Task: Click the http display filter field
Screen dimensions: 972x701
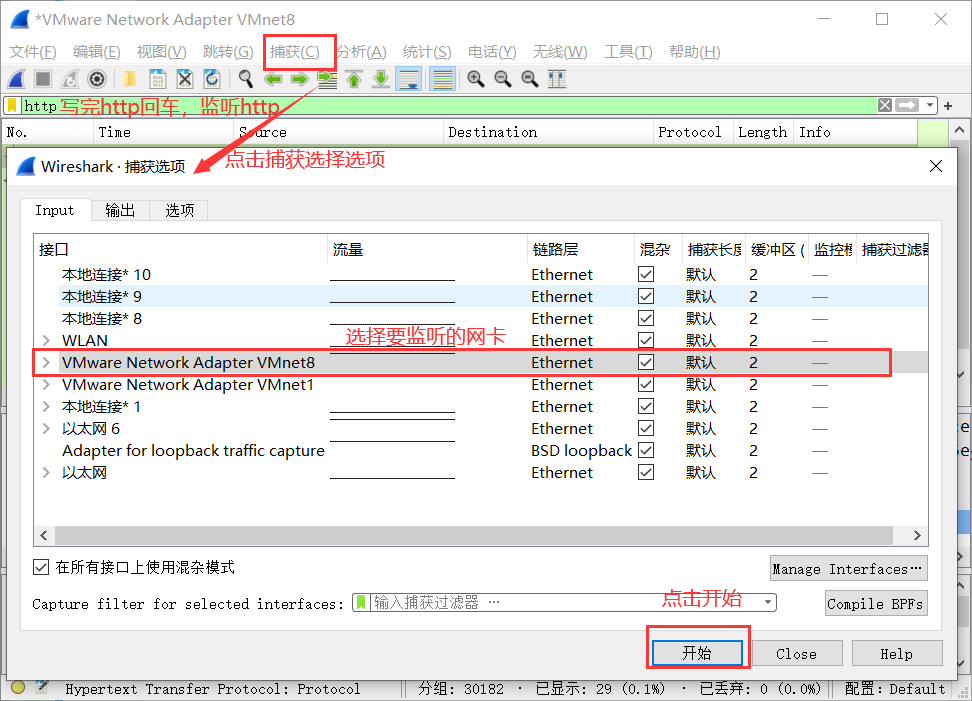Action: point(448,106)
